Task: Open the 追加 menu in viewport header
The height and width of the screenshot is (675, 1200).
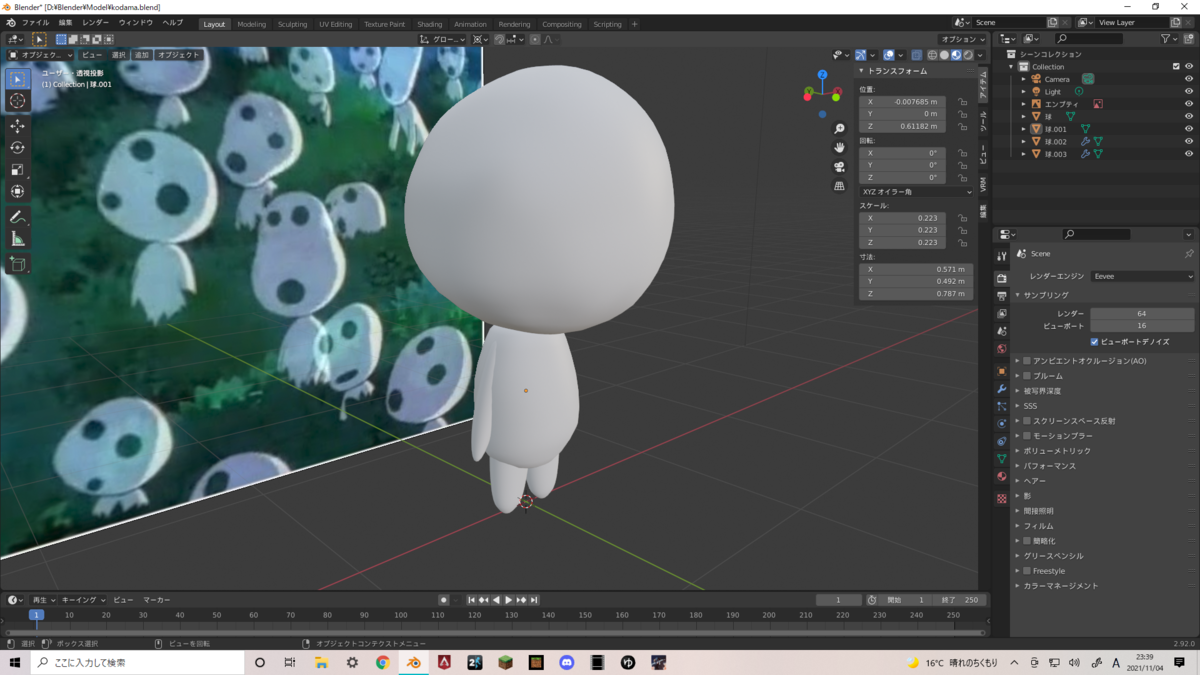Action: [x=142, y=55]
